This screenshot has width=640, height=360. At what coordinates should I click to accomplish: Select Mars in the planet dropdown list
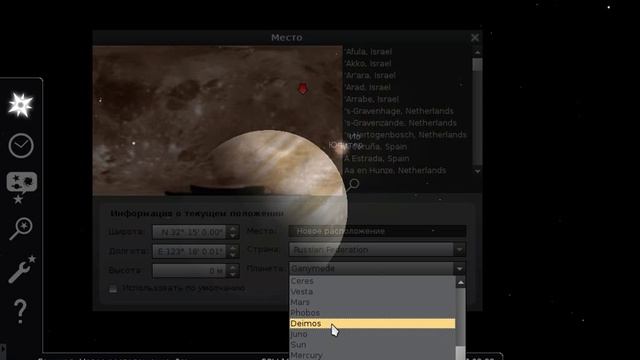coord(372,302)
